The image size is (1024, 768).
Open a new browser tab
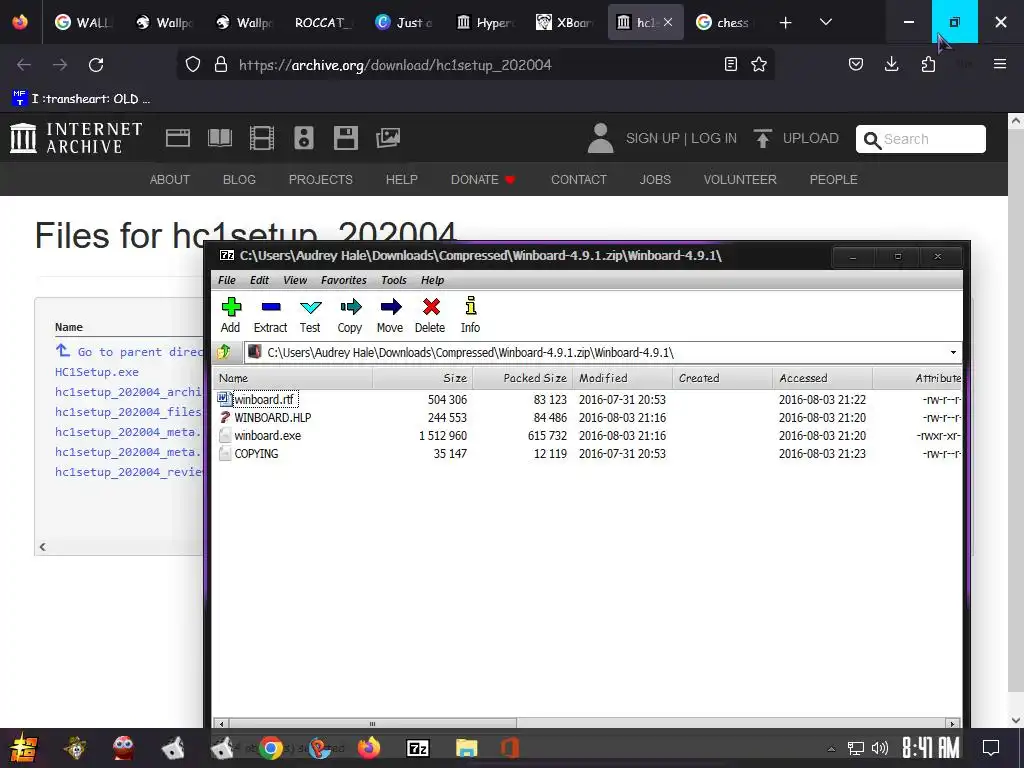tap(786, 22)
